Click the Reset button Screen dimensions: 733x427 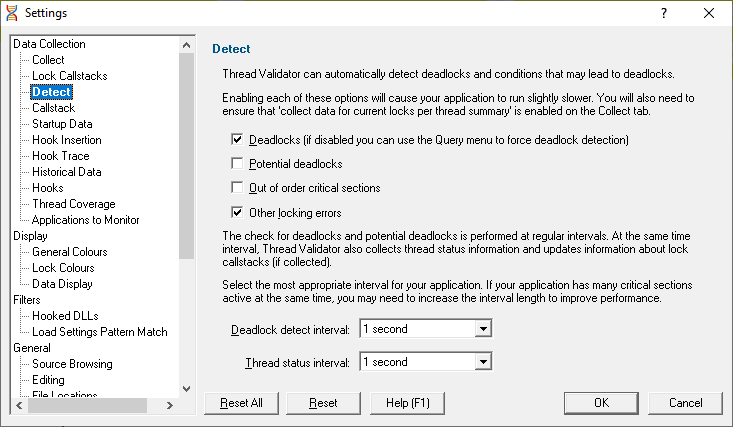click(323, 403)
